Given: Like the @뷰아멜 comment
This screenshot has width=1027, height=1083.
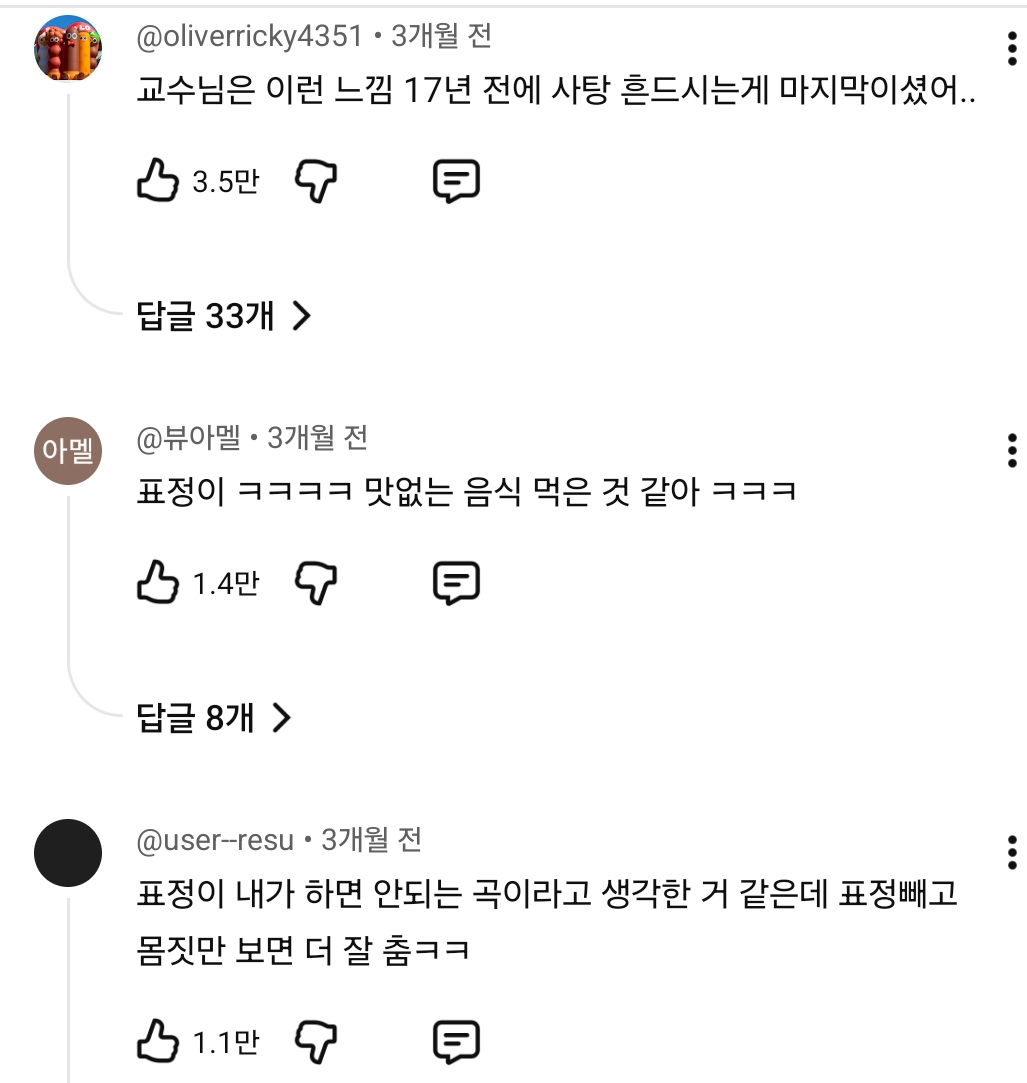Looking at the screenshot, I should pos(157,583).
